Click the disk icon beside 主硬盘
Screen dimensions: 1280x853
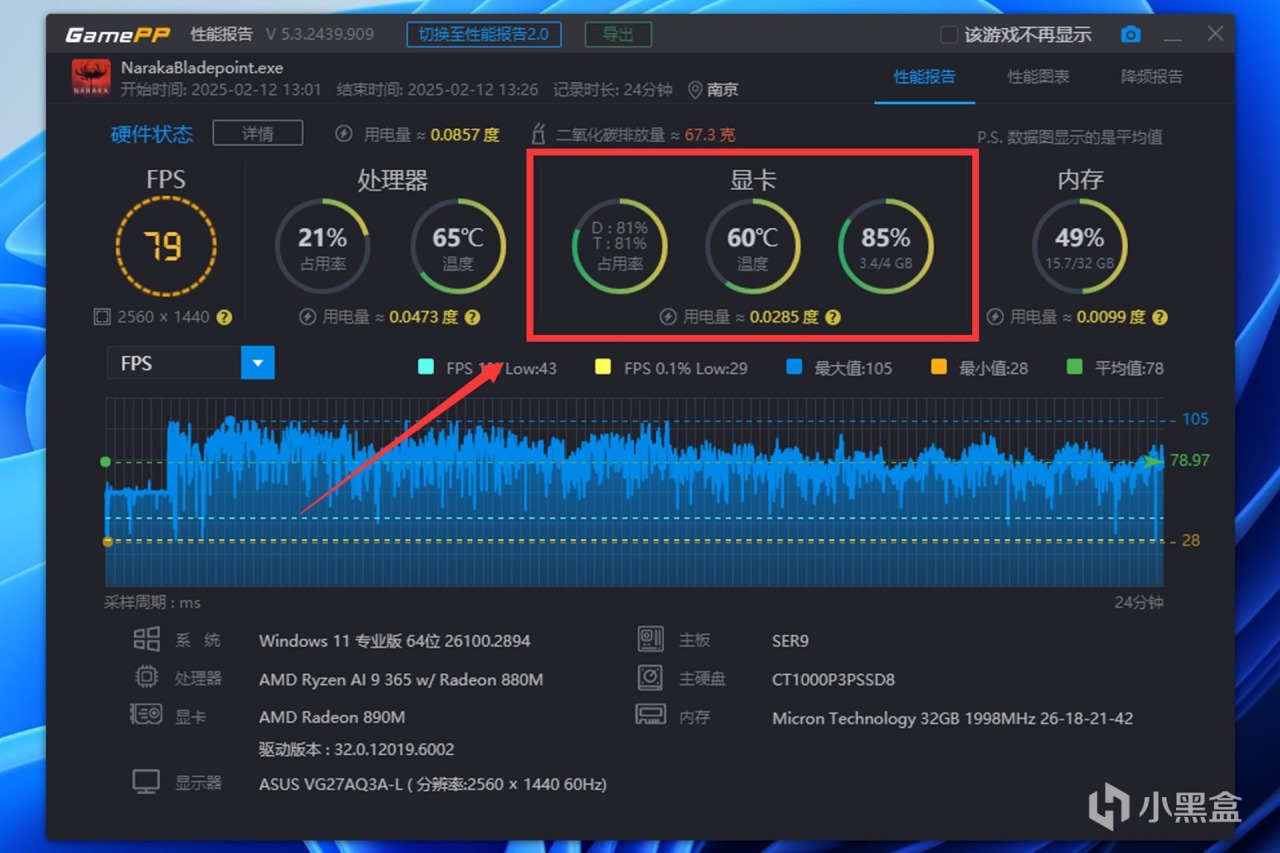click(x=651, y=678)
